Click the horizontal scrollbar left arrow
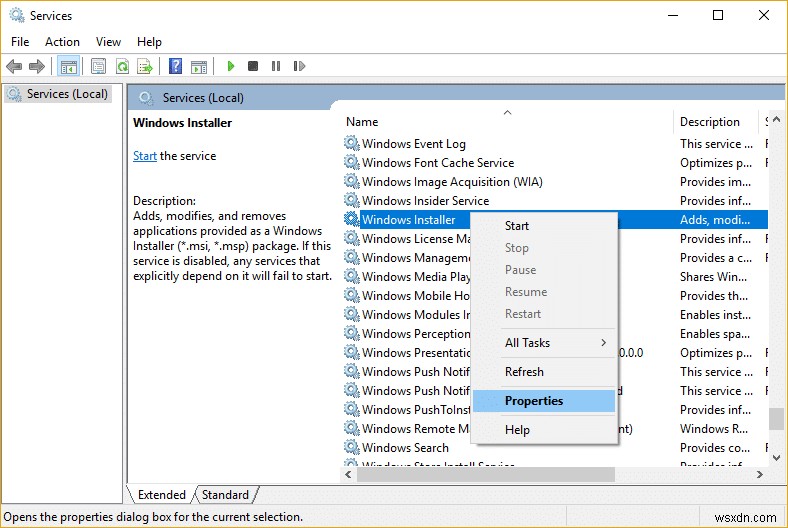The height and width of the screenshot is (528, 788). pos(348,474)
